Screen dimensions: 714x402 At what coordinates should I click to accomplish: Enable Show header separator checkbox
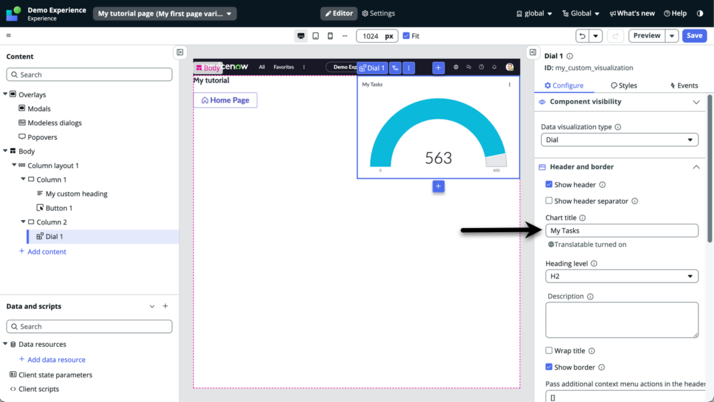[x=549, y=201]
